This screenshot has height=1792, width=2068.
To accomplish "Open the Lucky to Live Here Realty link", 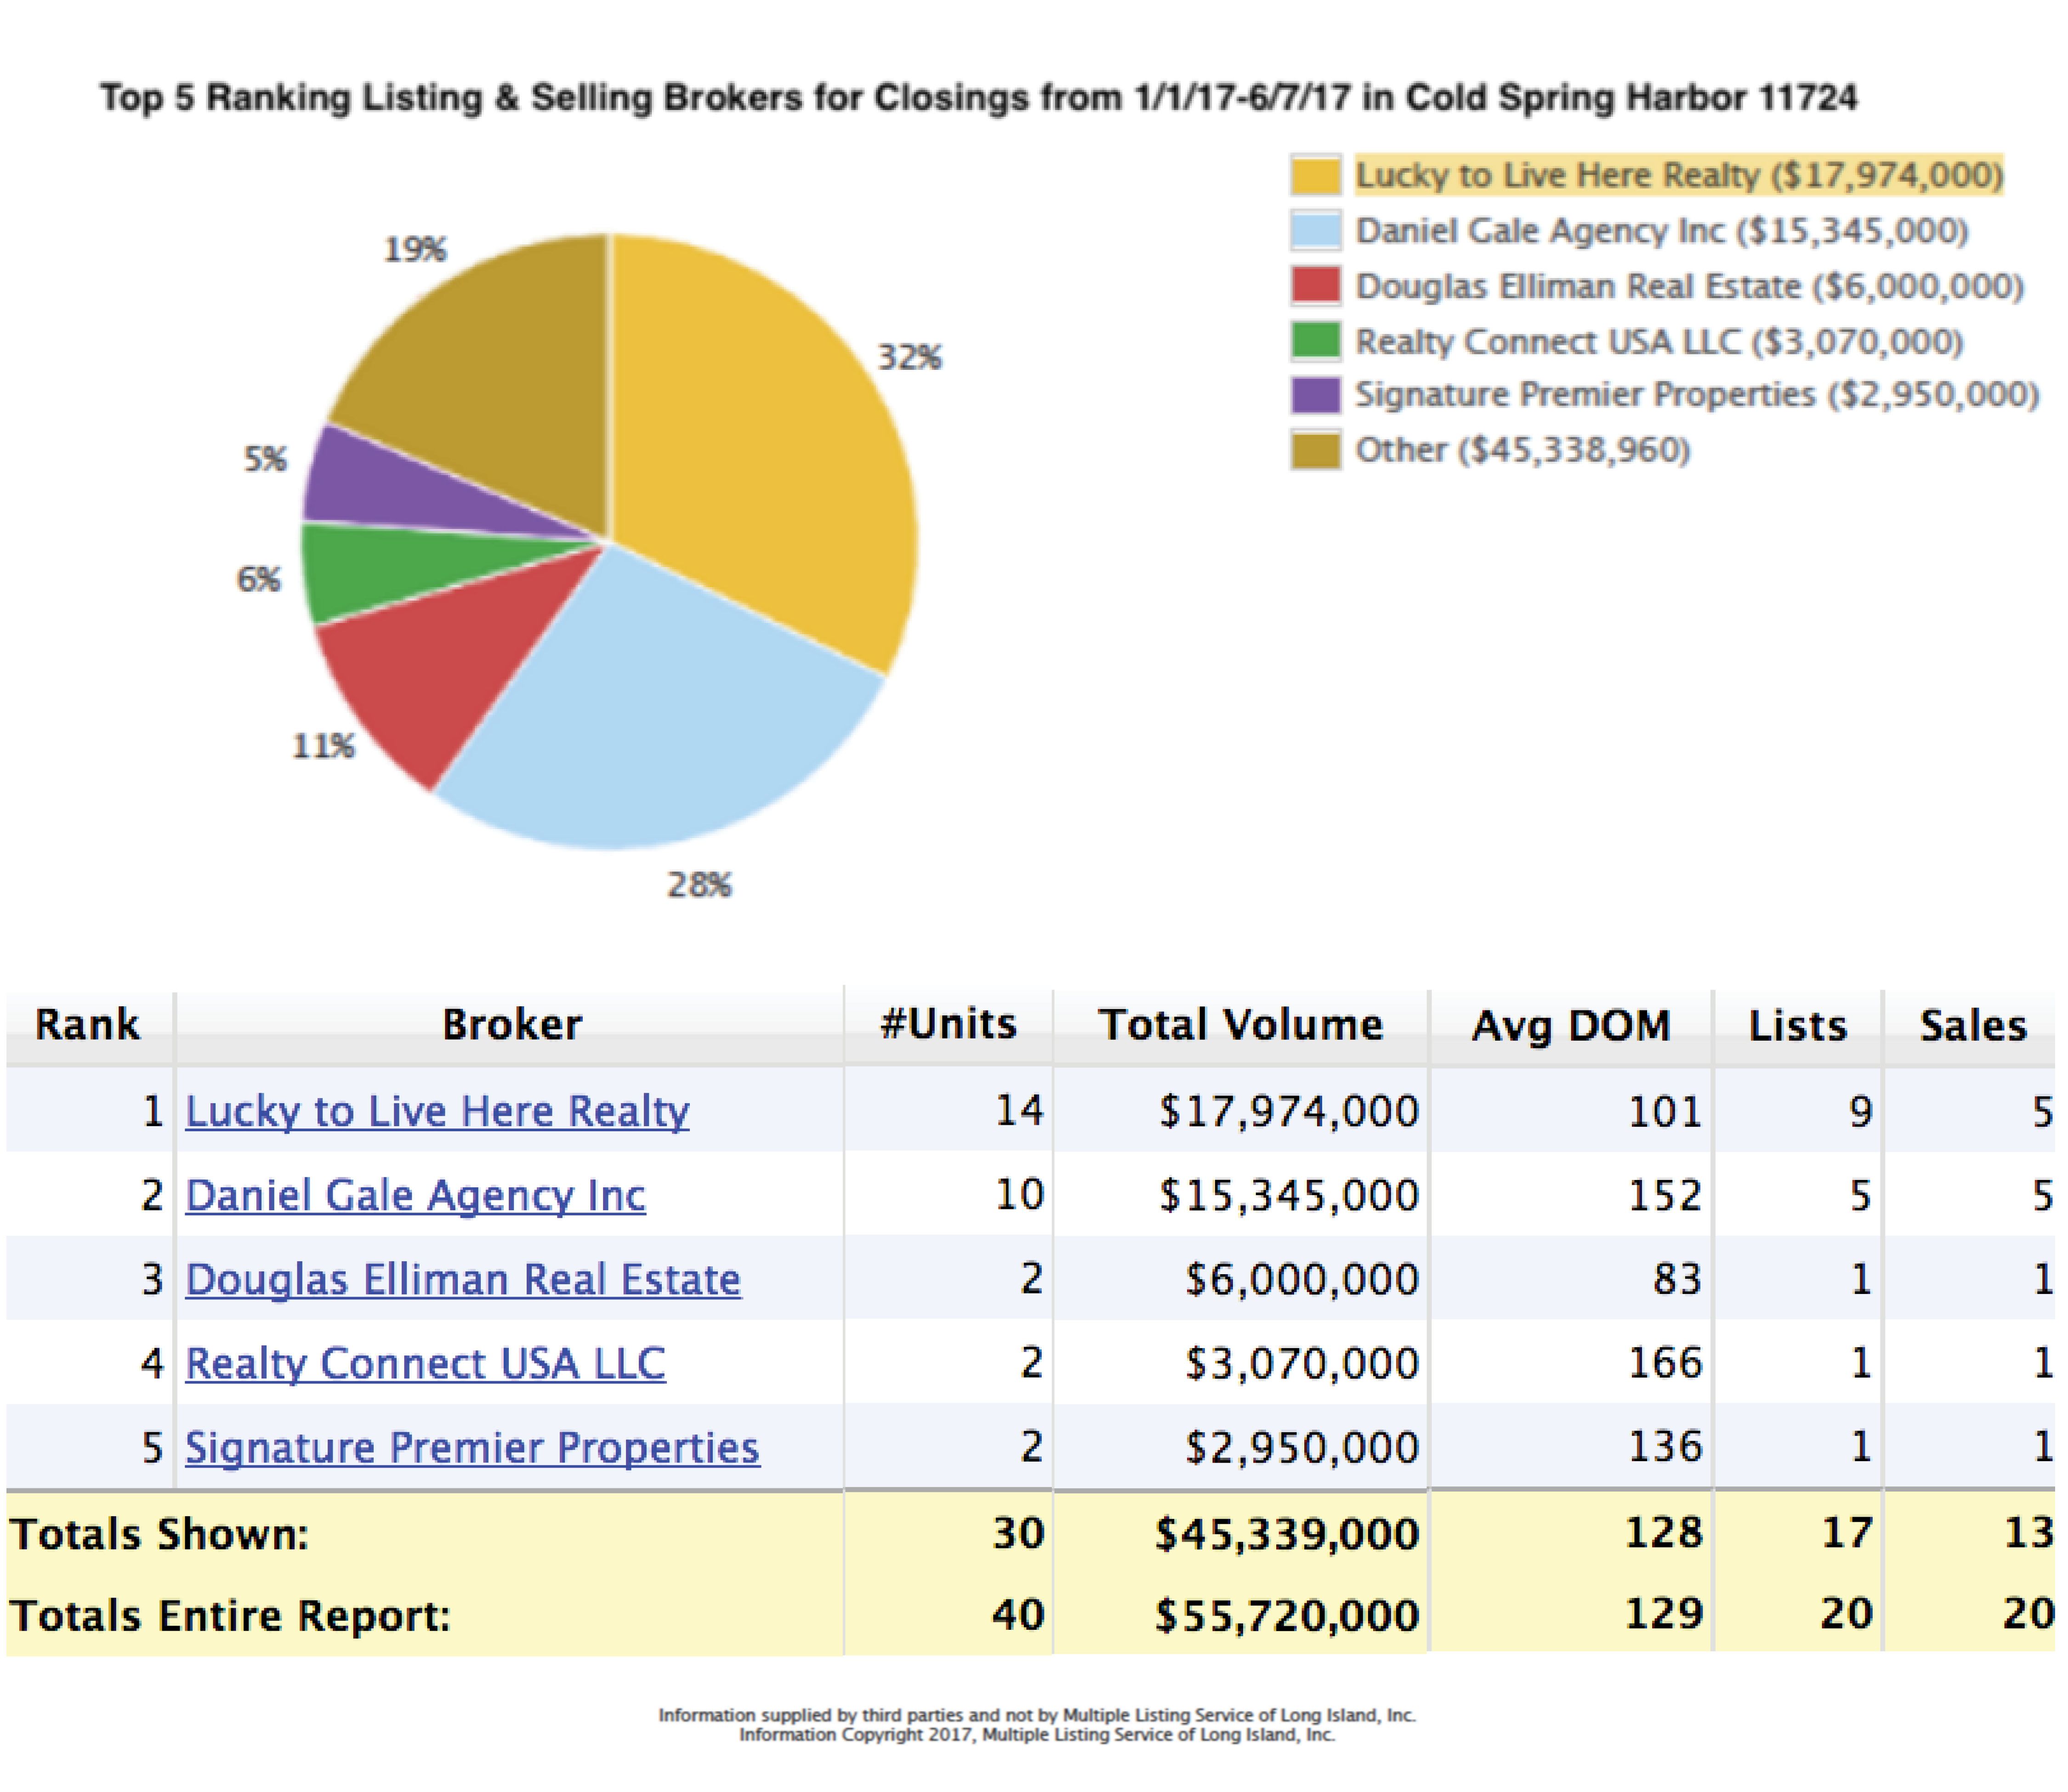I will 437,1111.
